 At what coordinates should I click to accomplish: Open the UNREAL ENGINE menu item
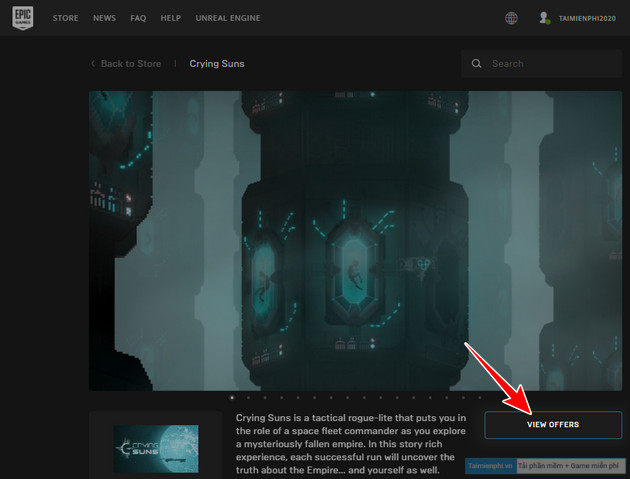click(x=228, y=18)
